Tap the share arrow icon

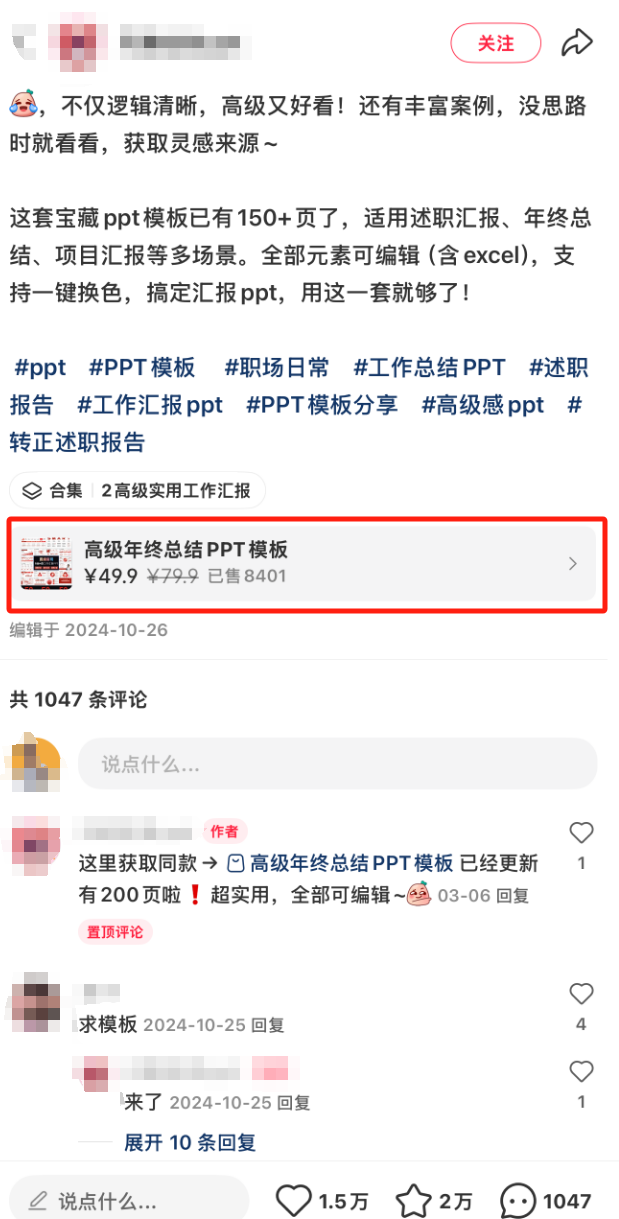[577, 43]
